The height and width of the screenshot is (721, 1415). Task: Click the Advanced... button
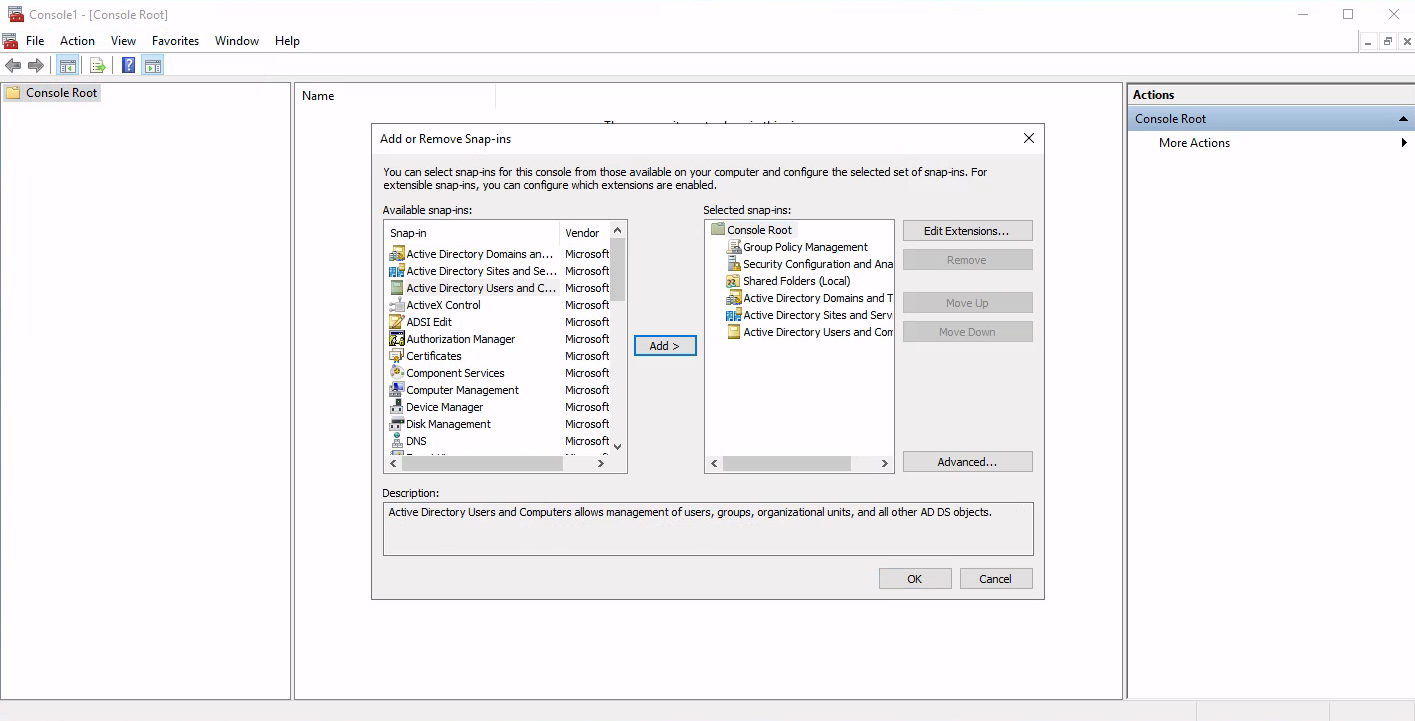coord(967,462)
